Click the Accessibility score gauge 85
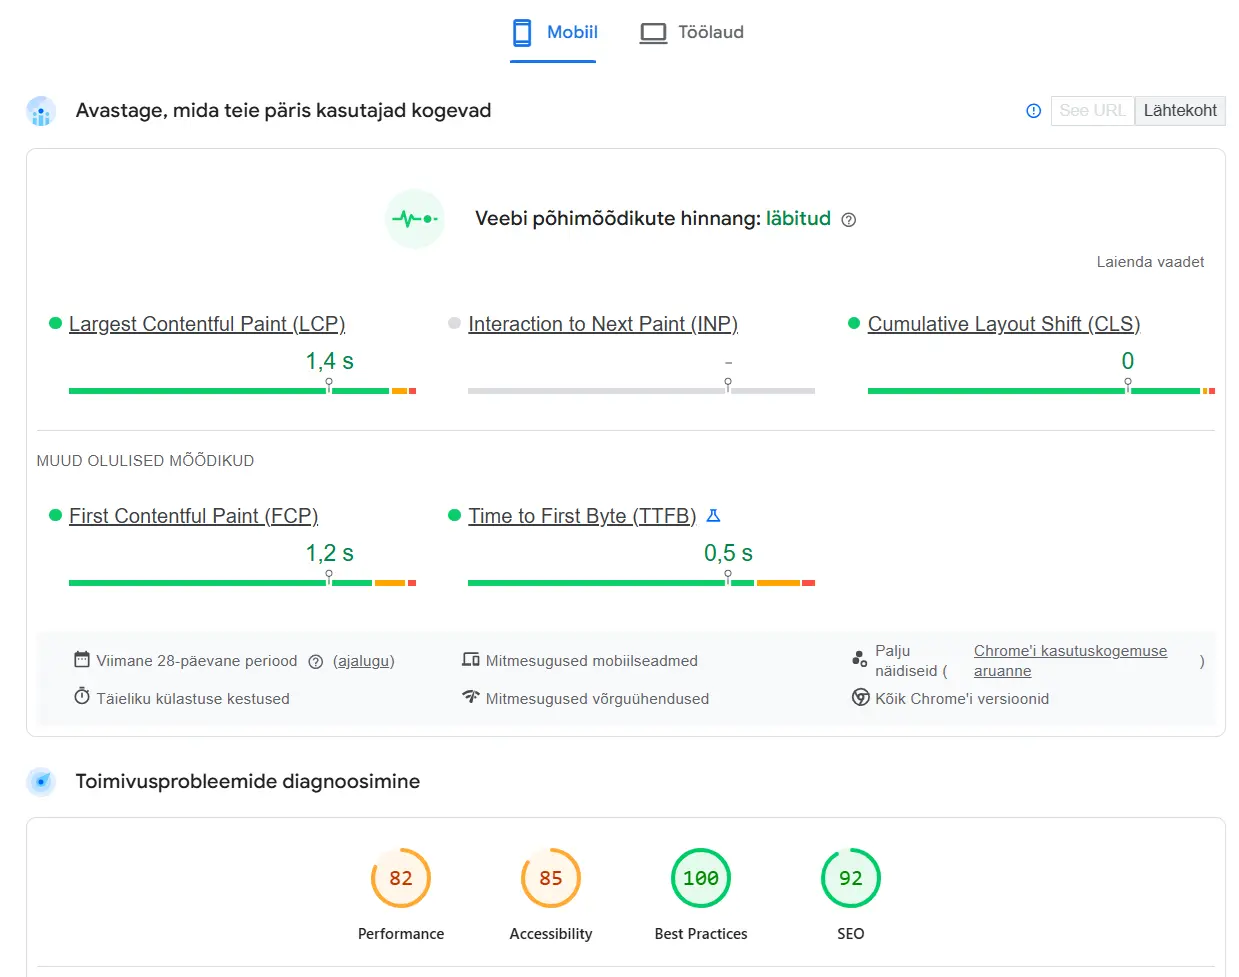 (x=551, y=878)
